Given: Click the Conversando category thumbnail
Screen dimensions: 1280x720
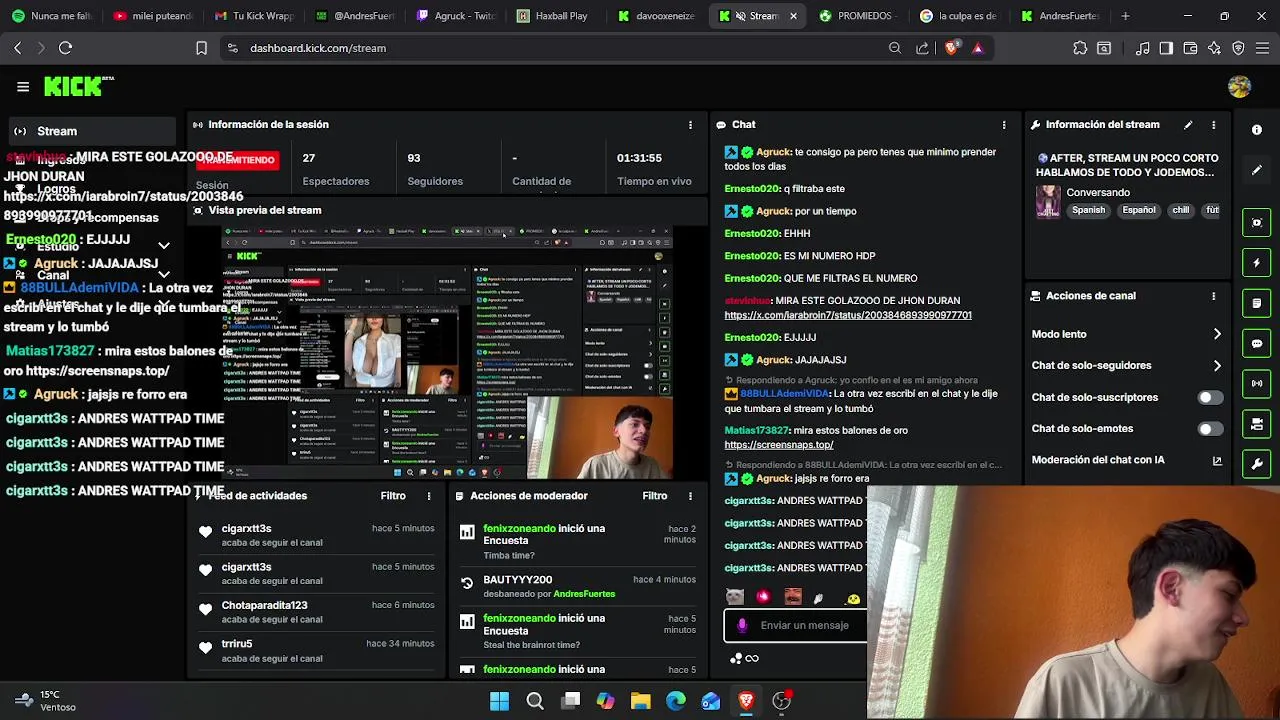Looking at the screenshot, I should point(1047,201).
